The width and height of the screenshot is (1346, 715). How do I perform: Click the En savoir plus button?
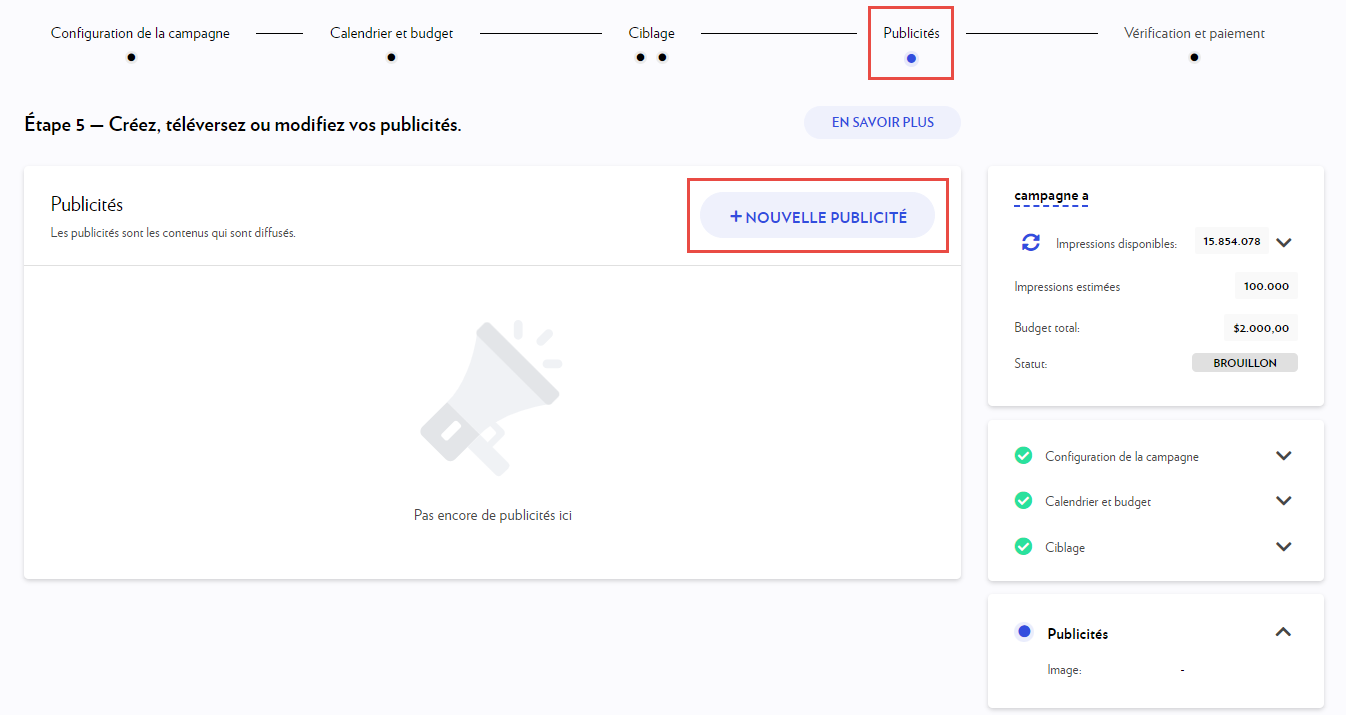882,122
